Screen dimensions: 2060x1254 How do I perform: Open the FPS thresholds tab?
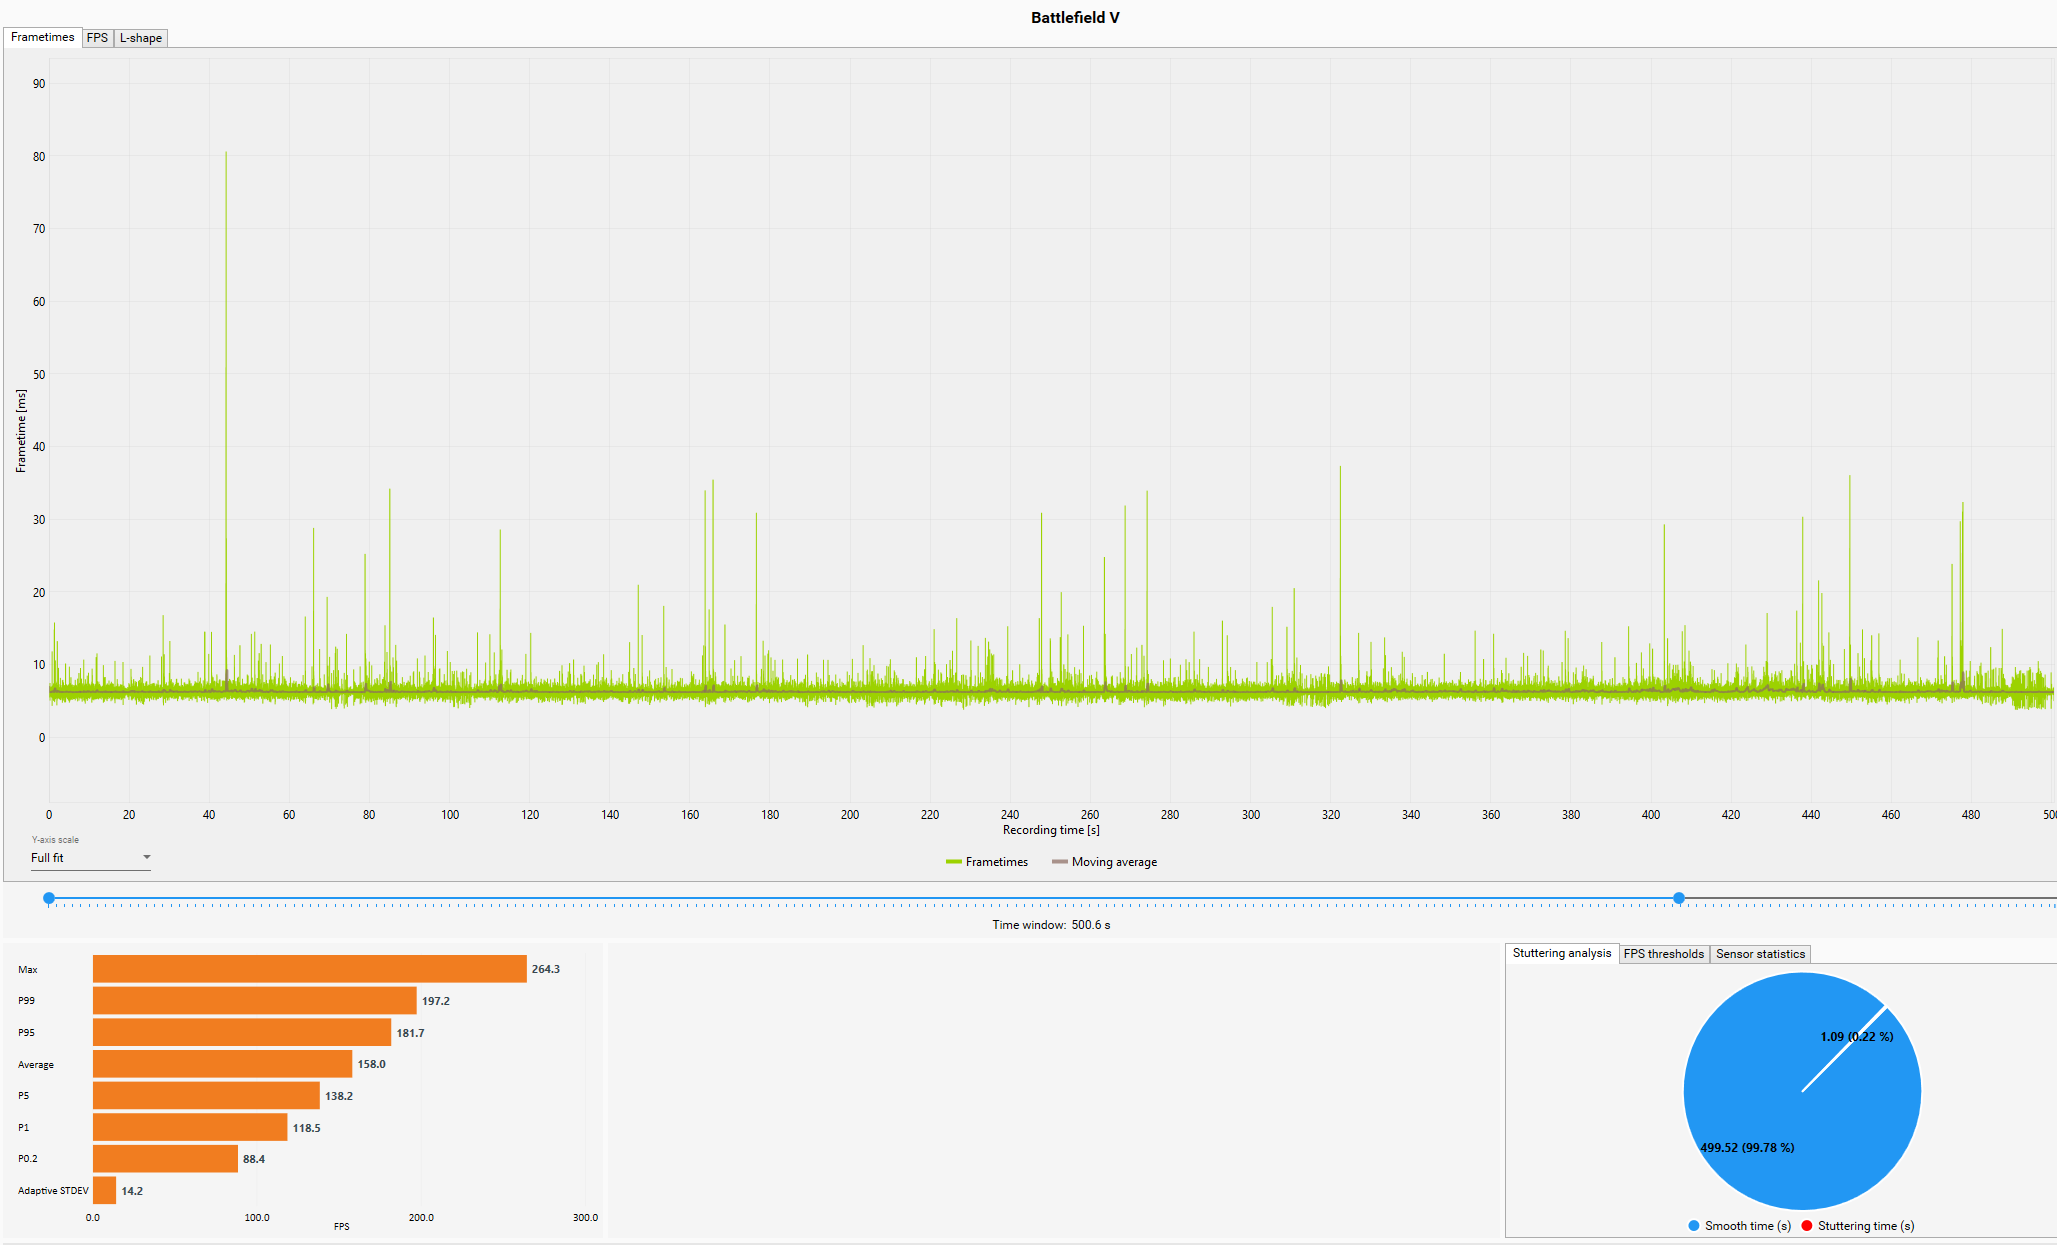1663,954
